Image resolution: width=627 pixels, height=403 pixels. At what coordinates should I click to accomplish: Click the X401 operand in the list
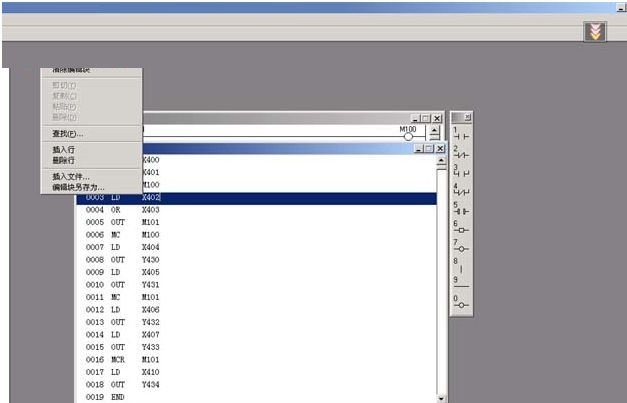click(x=151, y=172)
